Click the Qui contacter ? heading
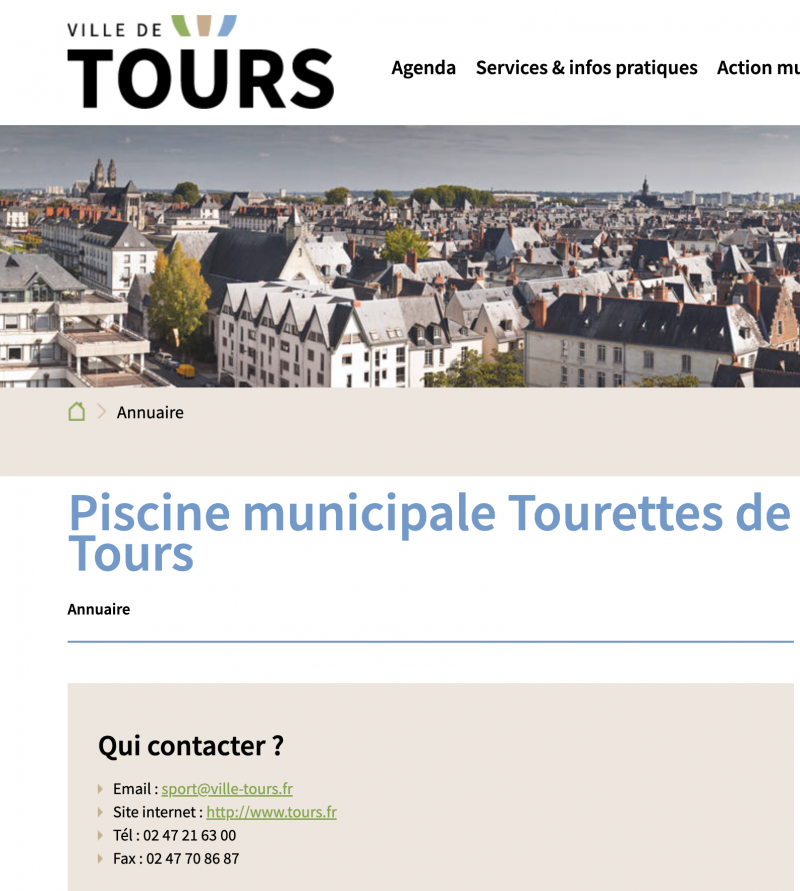 (x=190, y=746)
